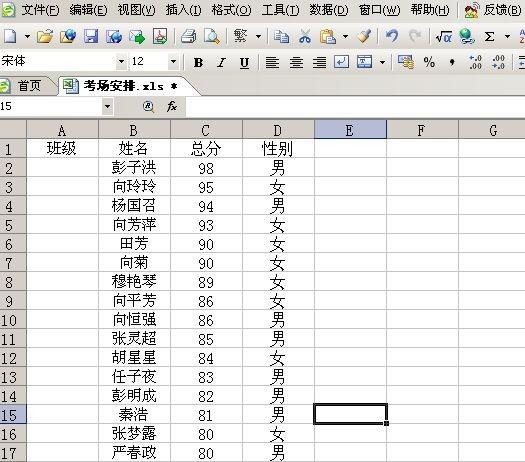The image size is (525, 462).
Task: Toggle Bold formatting
Action: [198, 63]
